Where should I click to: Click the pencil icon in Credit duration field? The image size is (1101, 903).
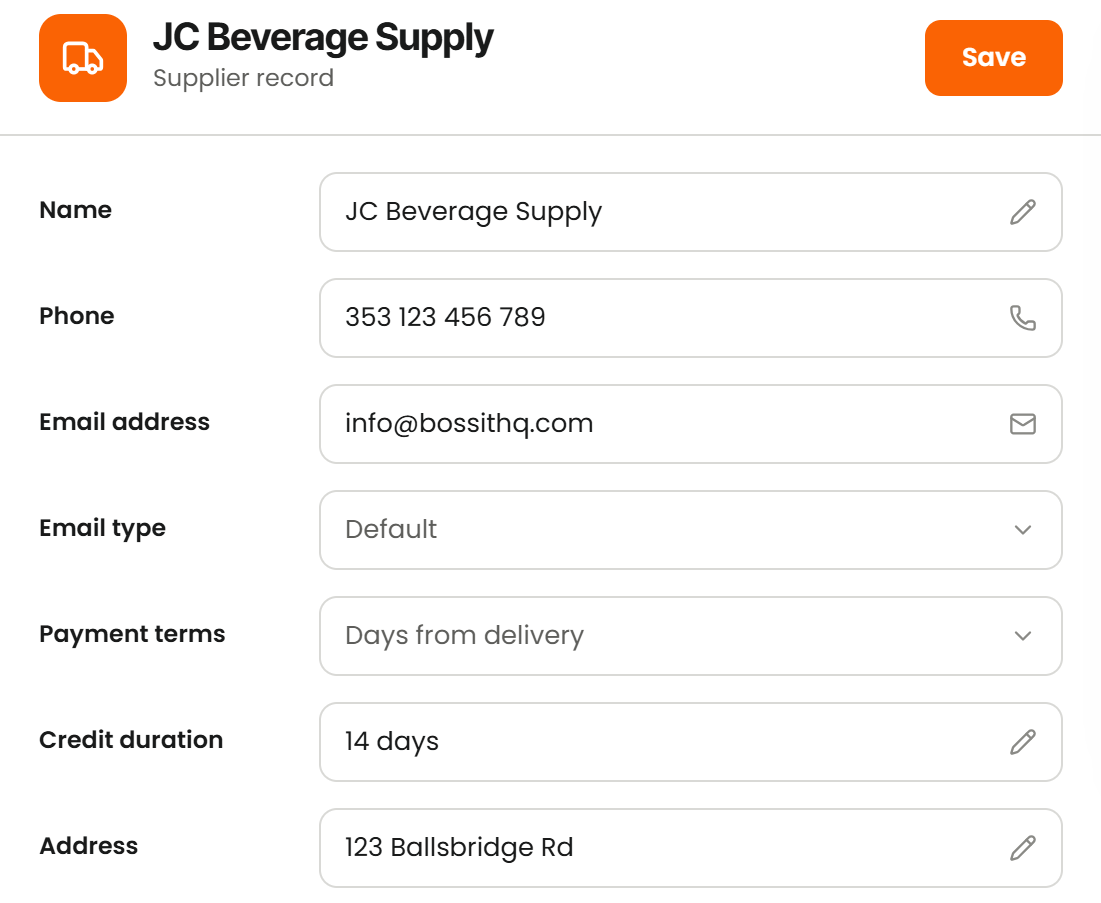1022,742
